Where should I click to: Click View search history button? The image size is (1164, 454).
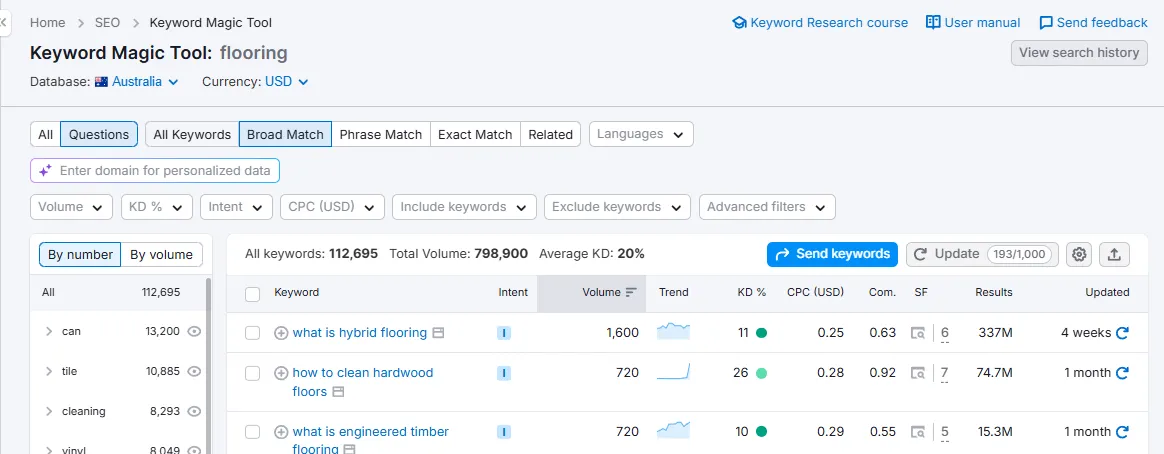coord(1079,53)
